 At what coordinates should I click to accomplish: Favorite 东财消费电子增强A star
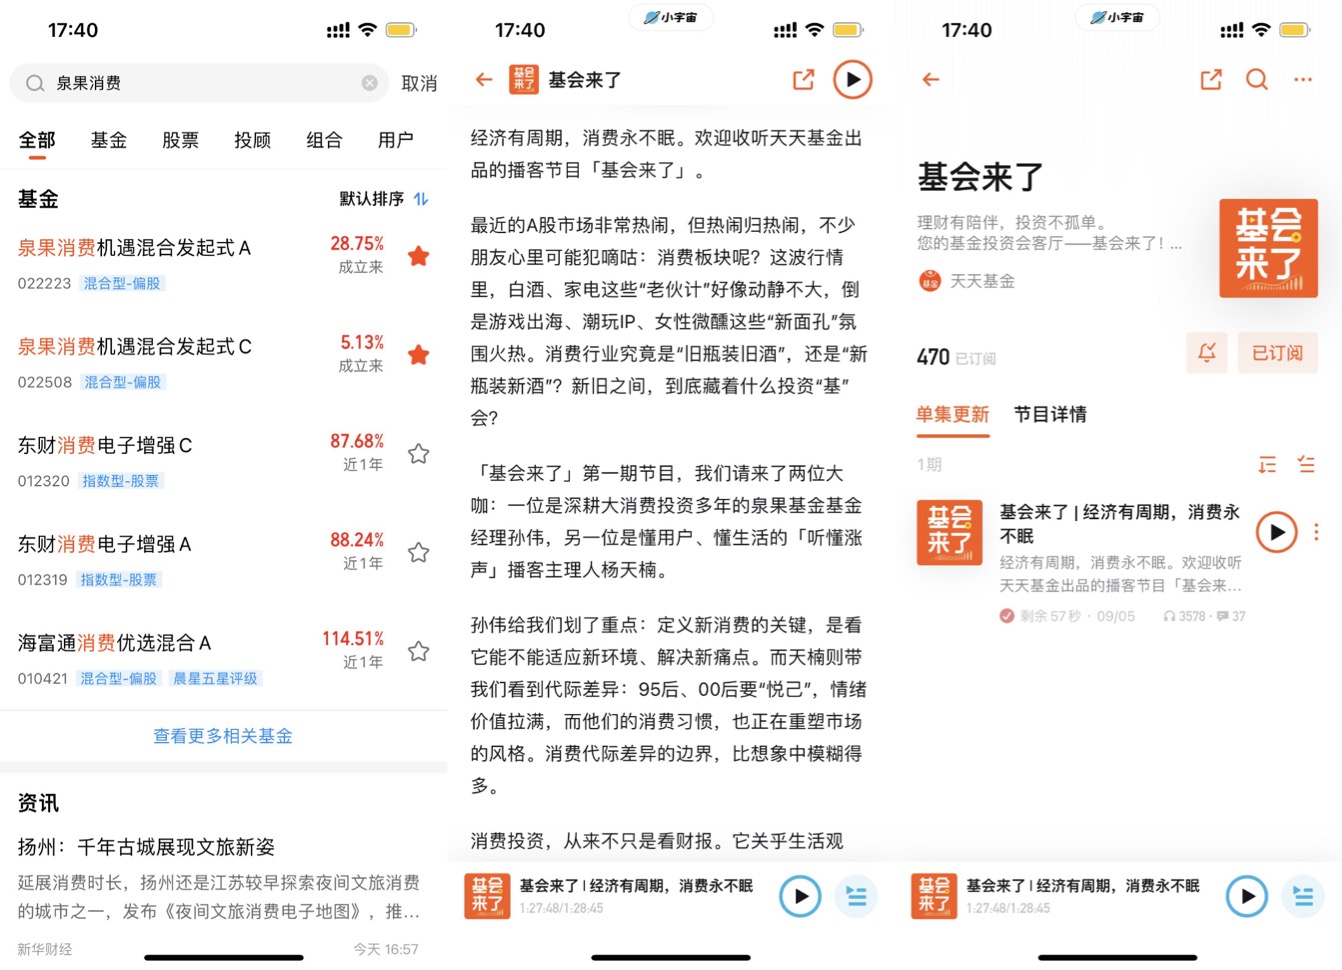(x=419, y=553)
